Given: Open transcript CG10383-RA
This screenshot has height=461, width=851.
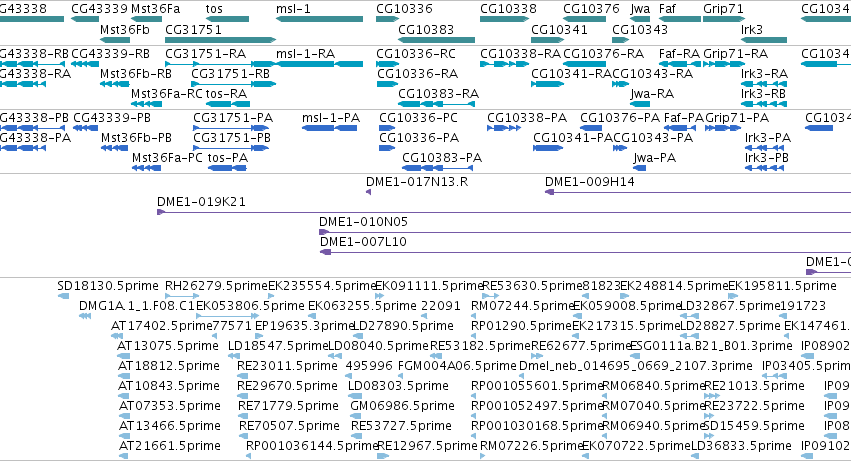Looking at the screenshot, I should (x=439, y=94).
